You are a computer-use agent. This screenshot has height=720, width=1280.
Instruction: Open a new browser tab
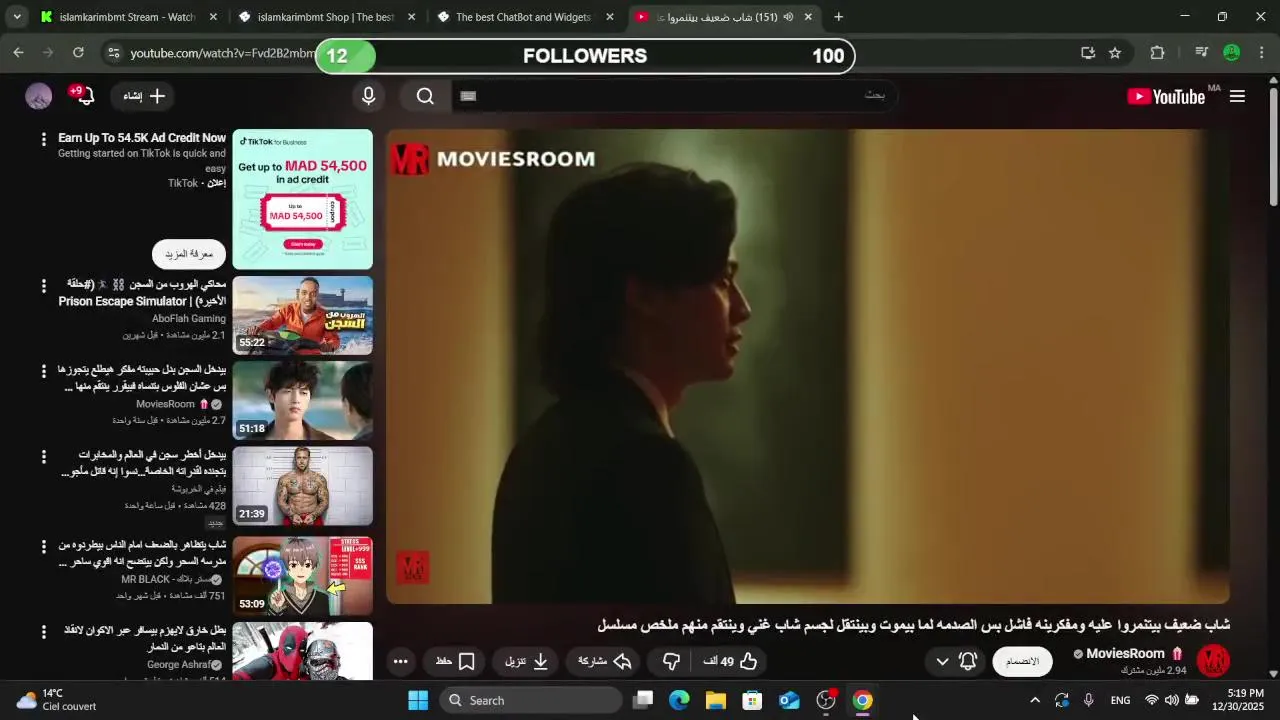click(838, 17)
